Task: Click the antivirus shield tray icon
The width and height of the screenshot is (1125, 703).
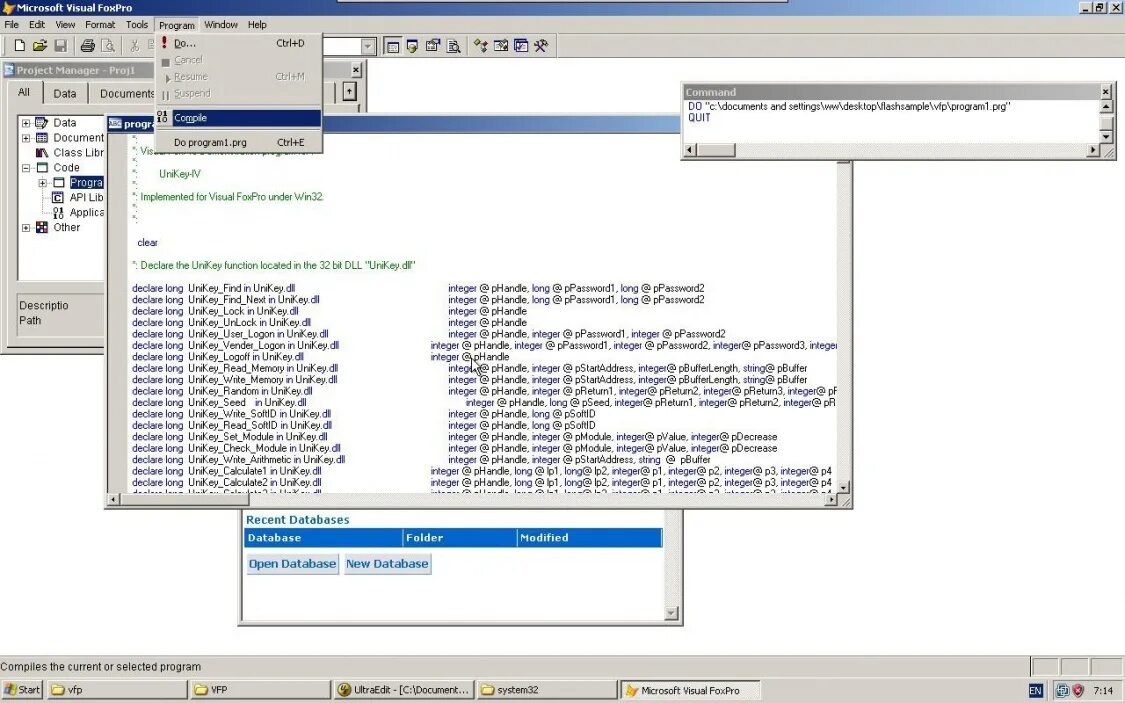Action: [1078, 691]
